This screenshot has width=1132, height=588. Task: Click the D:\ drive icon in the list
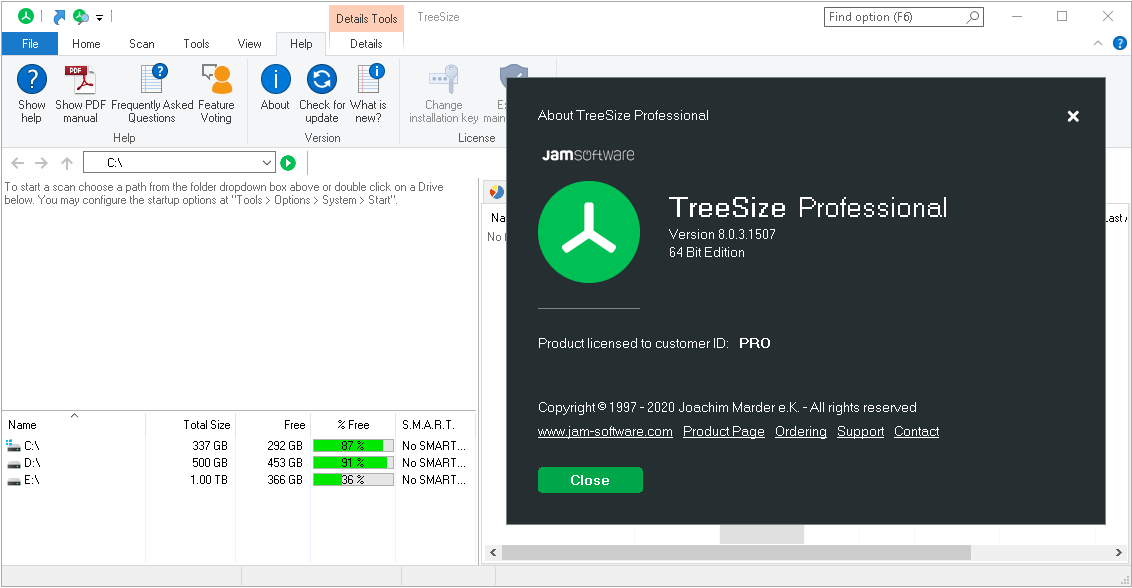point(14,463)
